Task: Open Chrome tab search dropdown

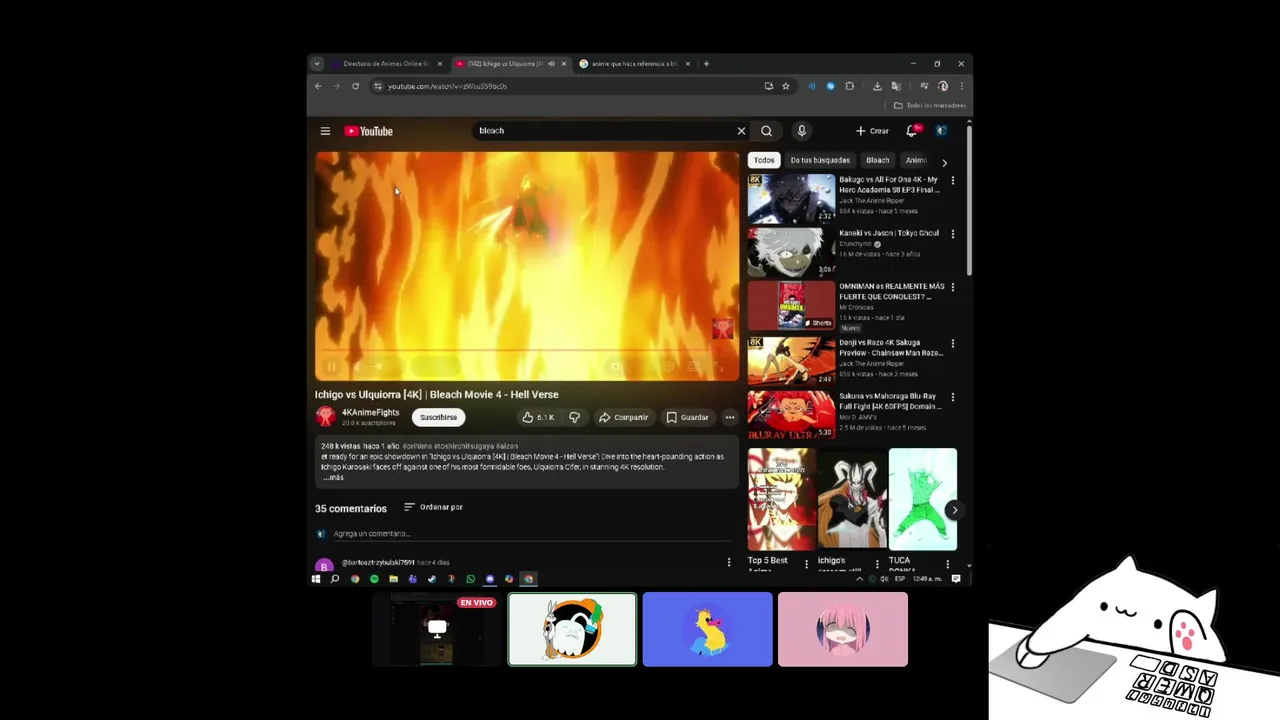Action: point(317,64)
